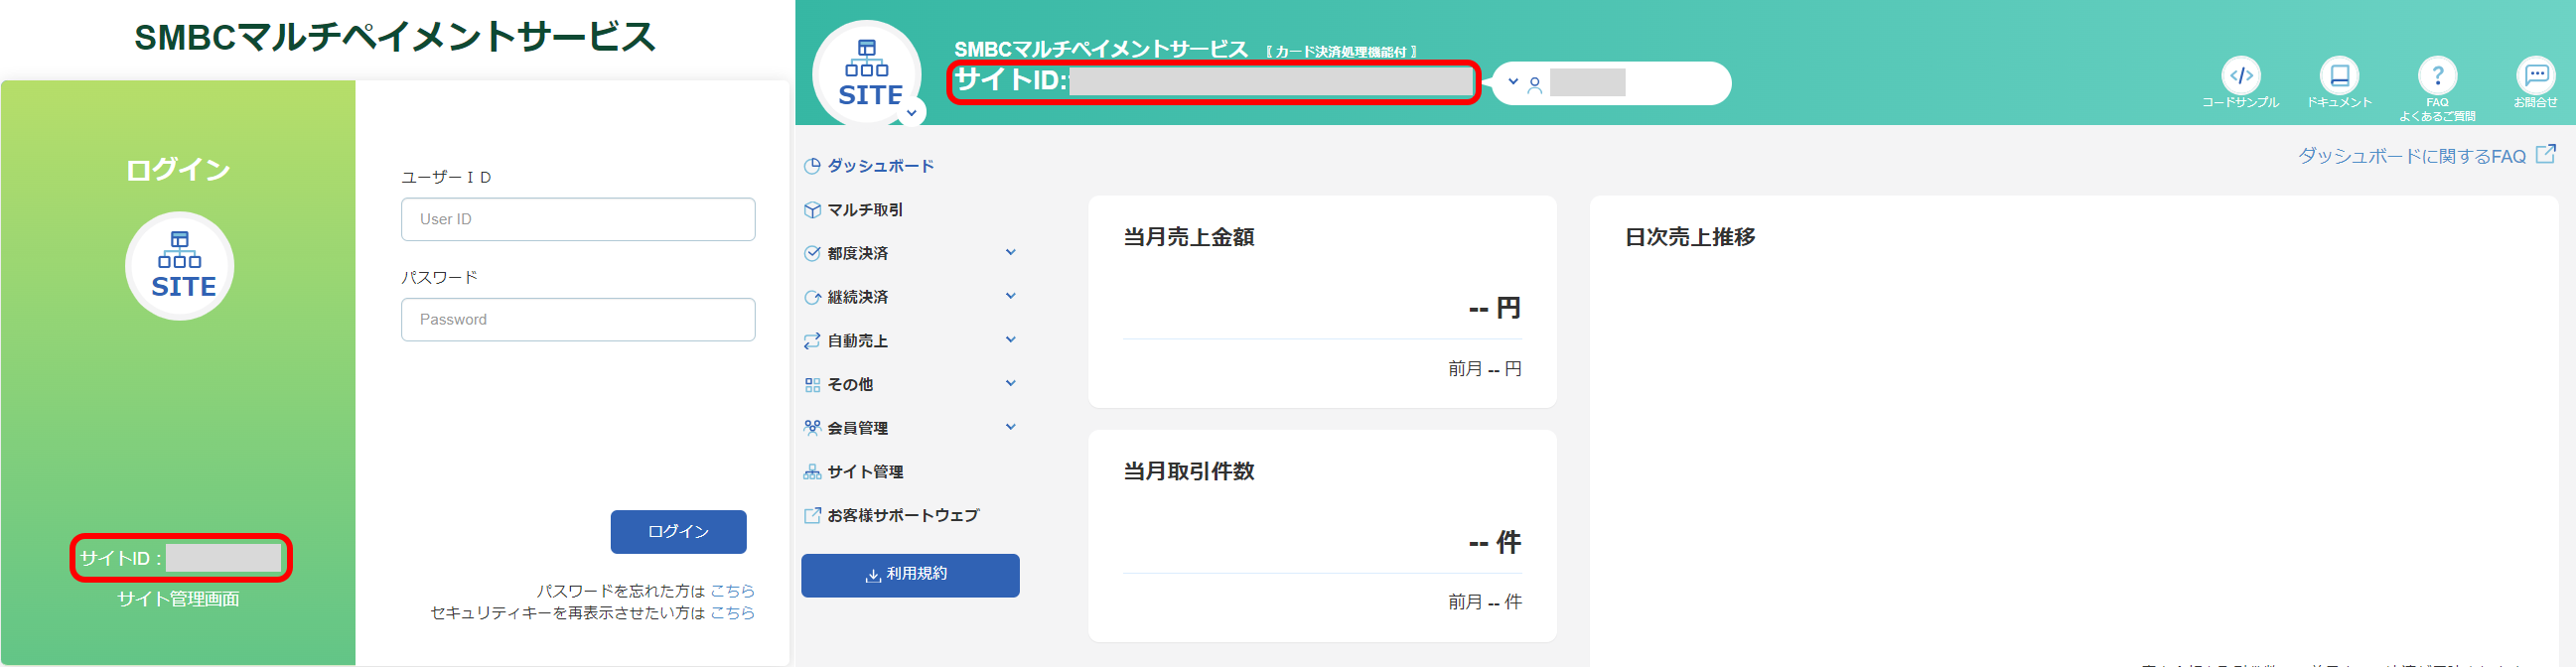Click the FAQ question mark icon
This screenshot has width=2576, height=667.
coord(2437,76)
